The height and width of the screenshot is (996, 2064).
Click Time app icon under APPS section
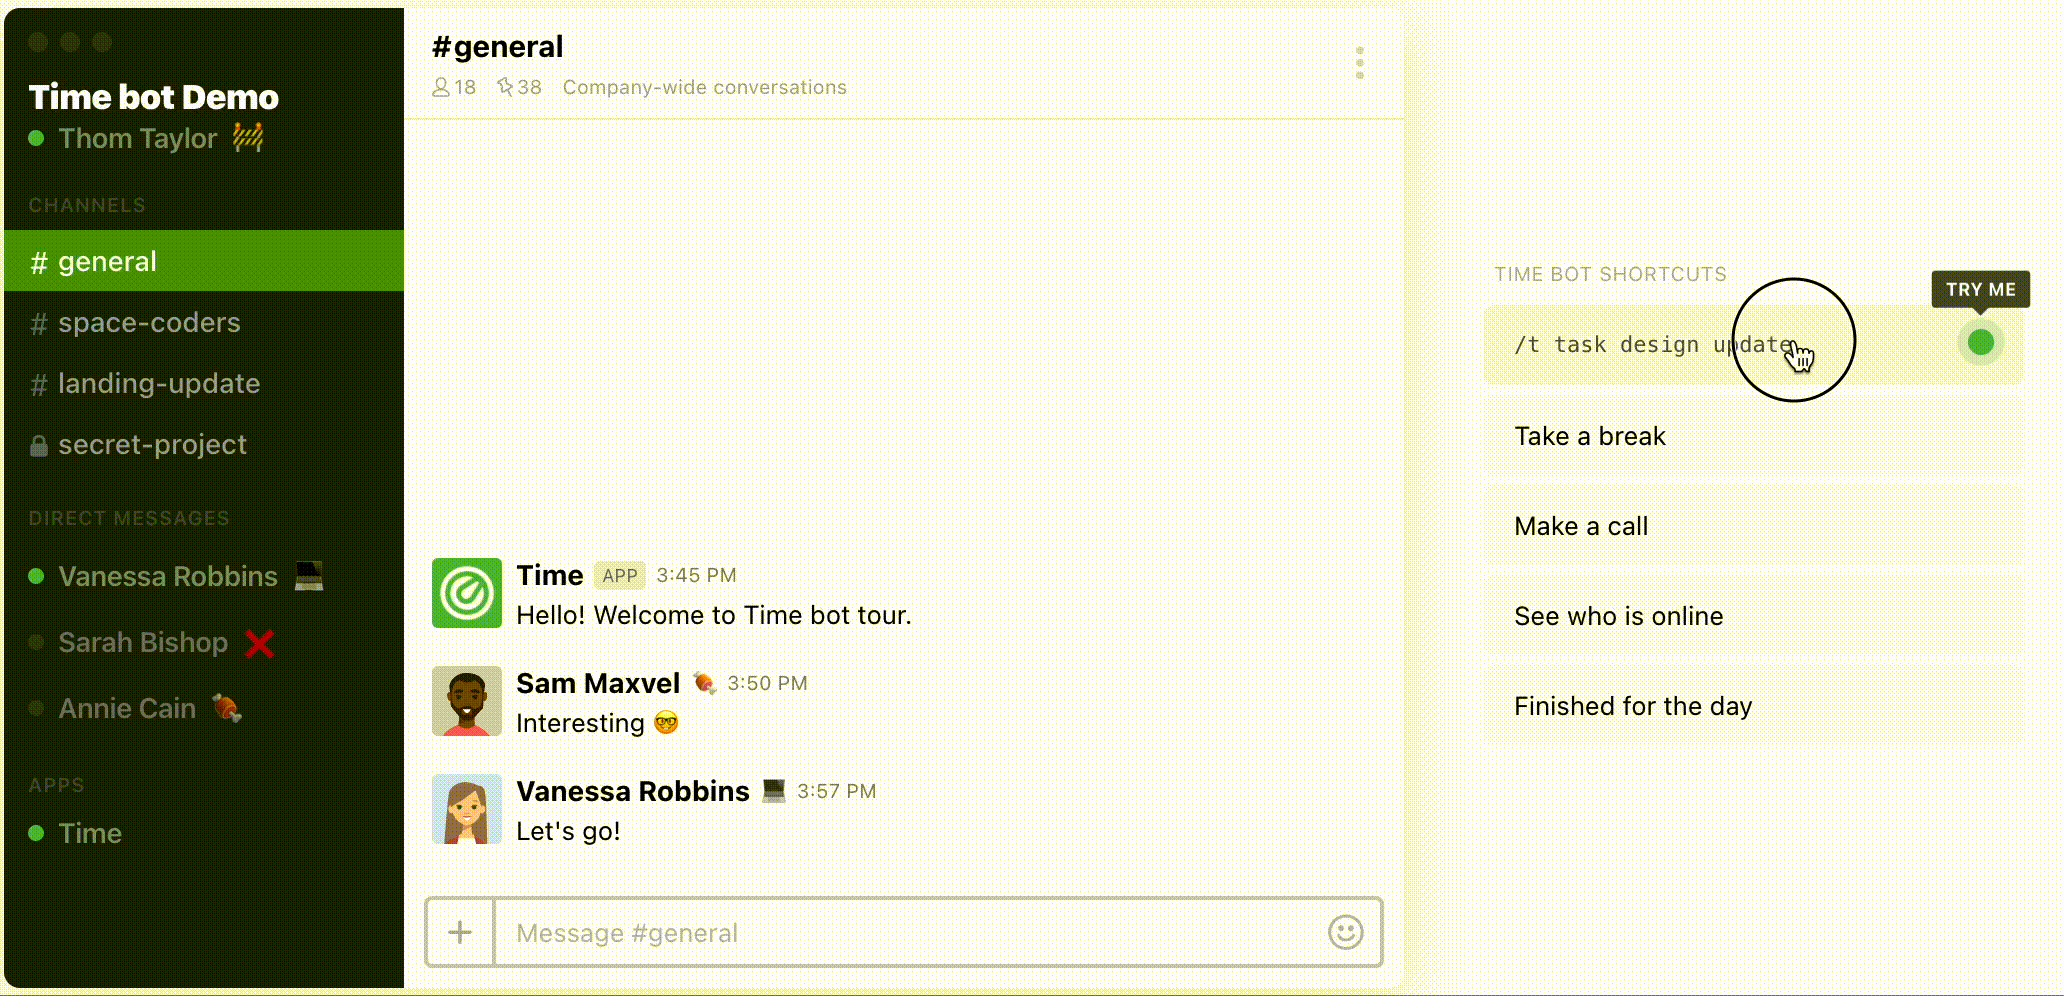point(37,833)
